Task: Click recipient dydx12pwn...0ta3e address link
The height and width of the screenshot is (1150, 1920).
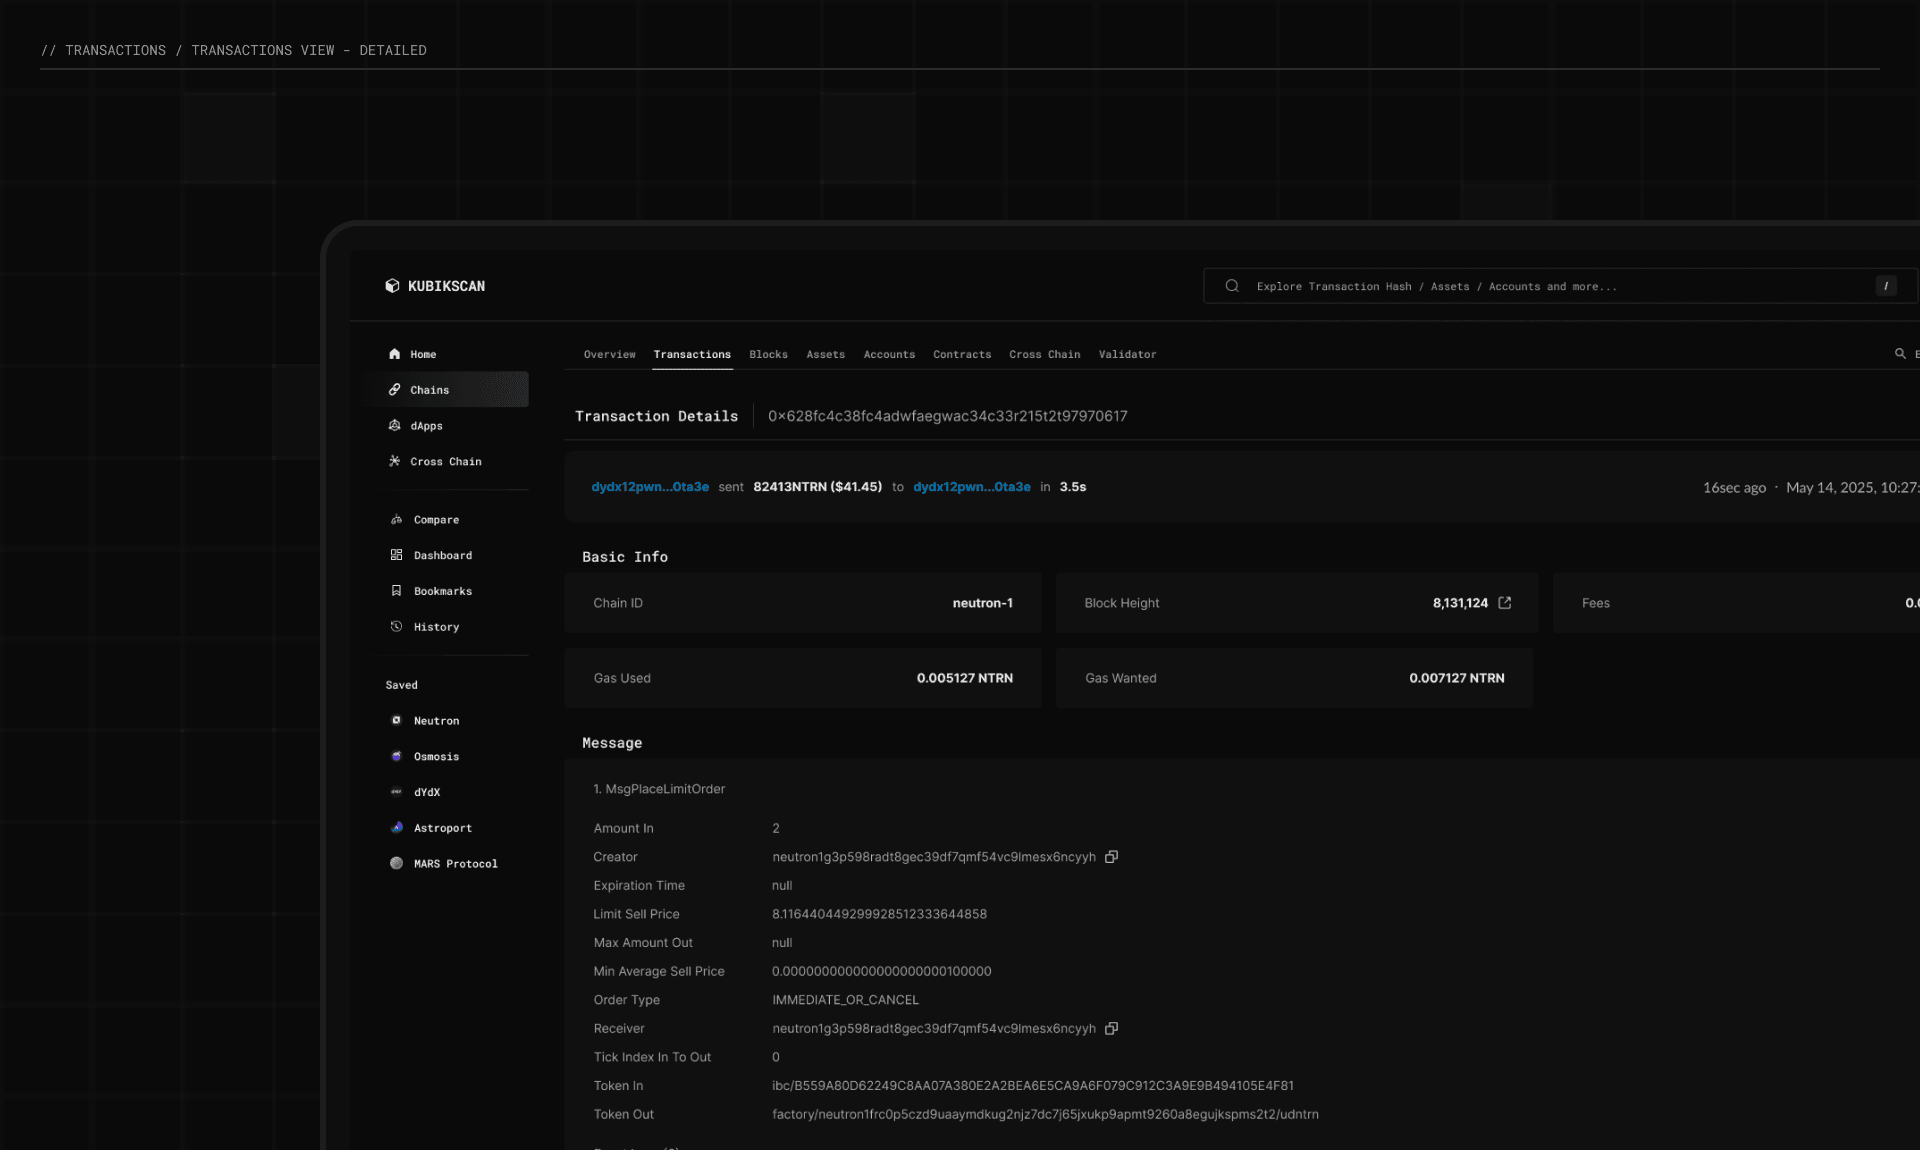Action: tap(971, 487)
